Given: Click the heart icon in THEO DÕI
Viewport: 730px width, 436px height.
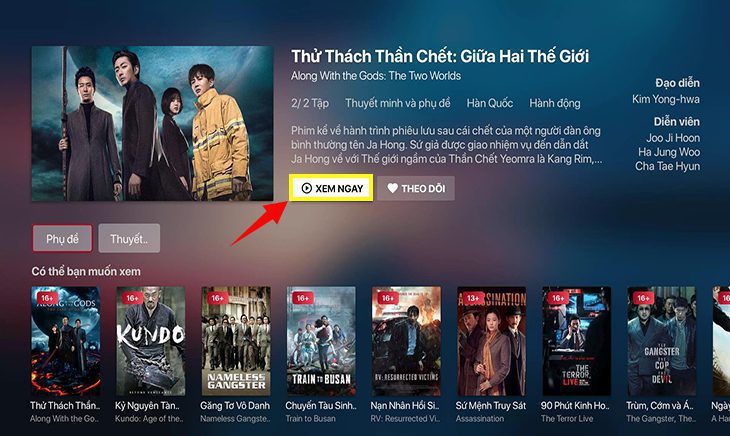Looking at the screenshot, I should coord(392,188).
